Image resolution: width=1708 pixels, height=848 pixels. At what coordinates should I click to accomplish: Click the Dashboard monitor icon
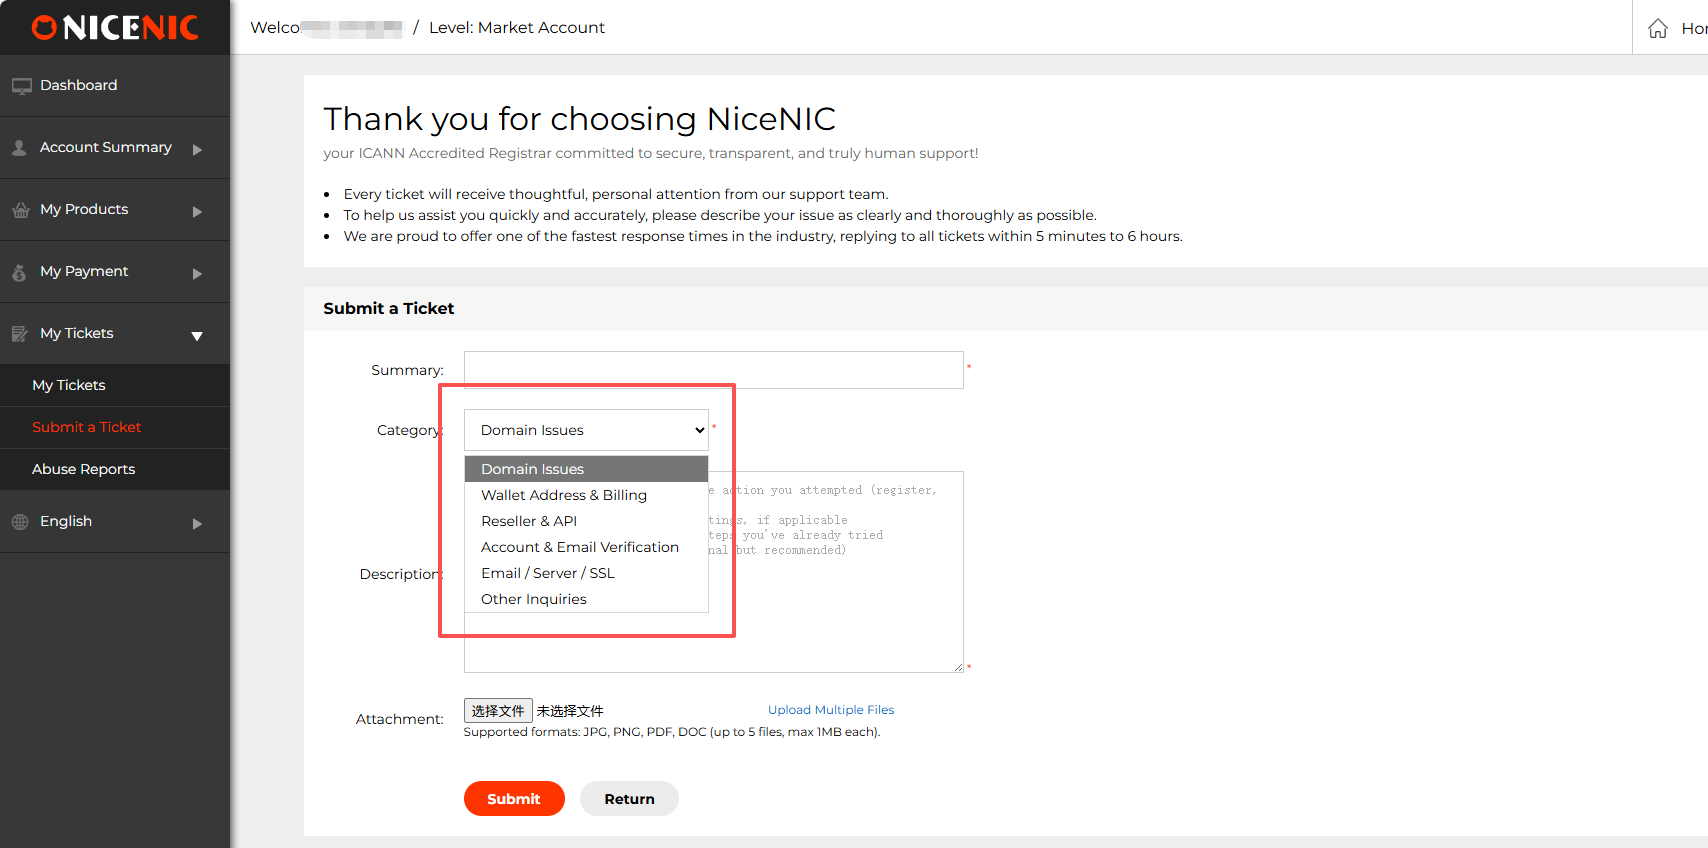[x=21, y=86]
